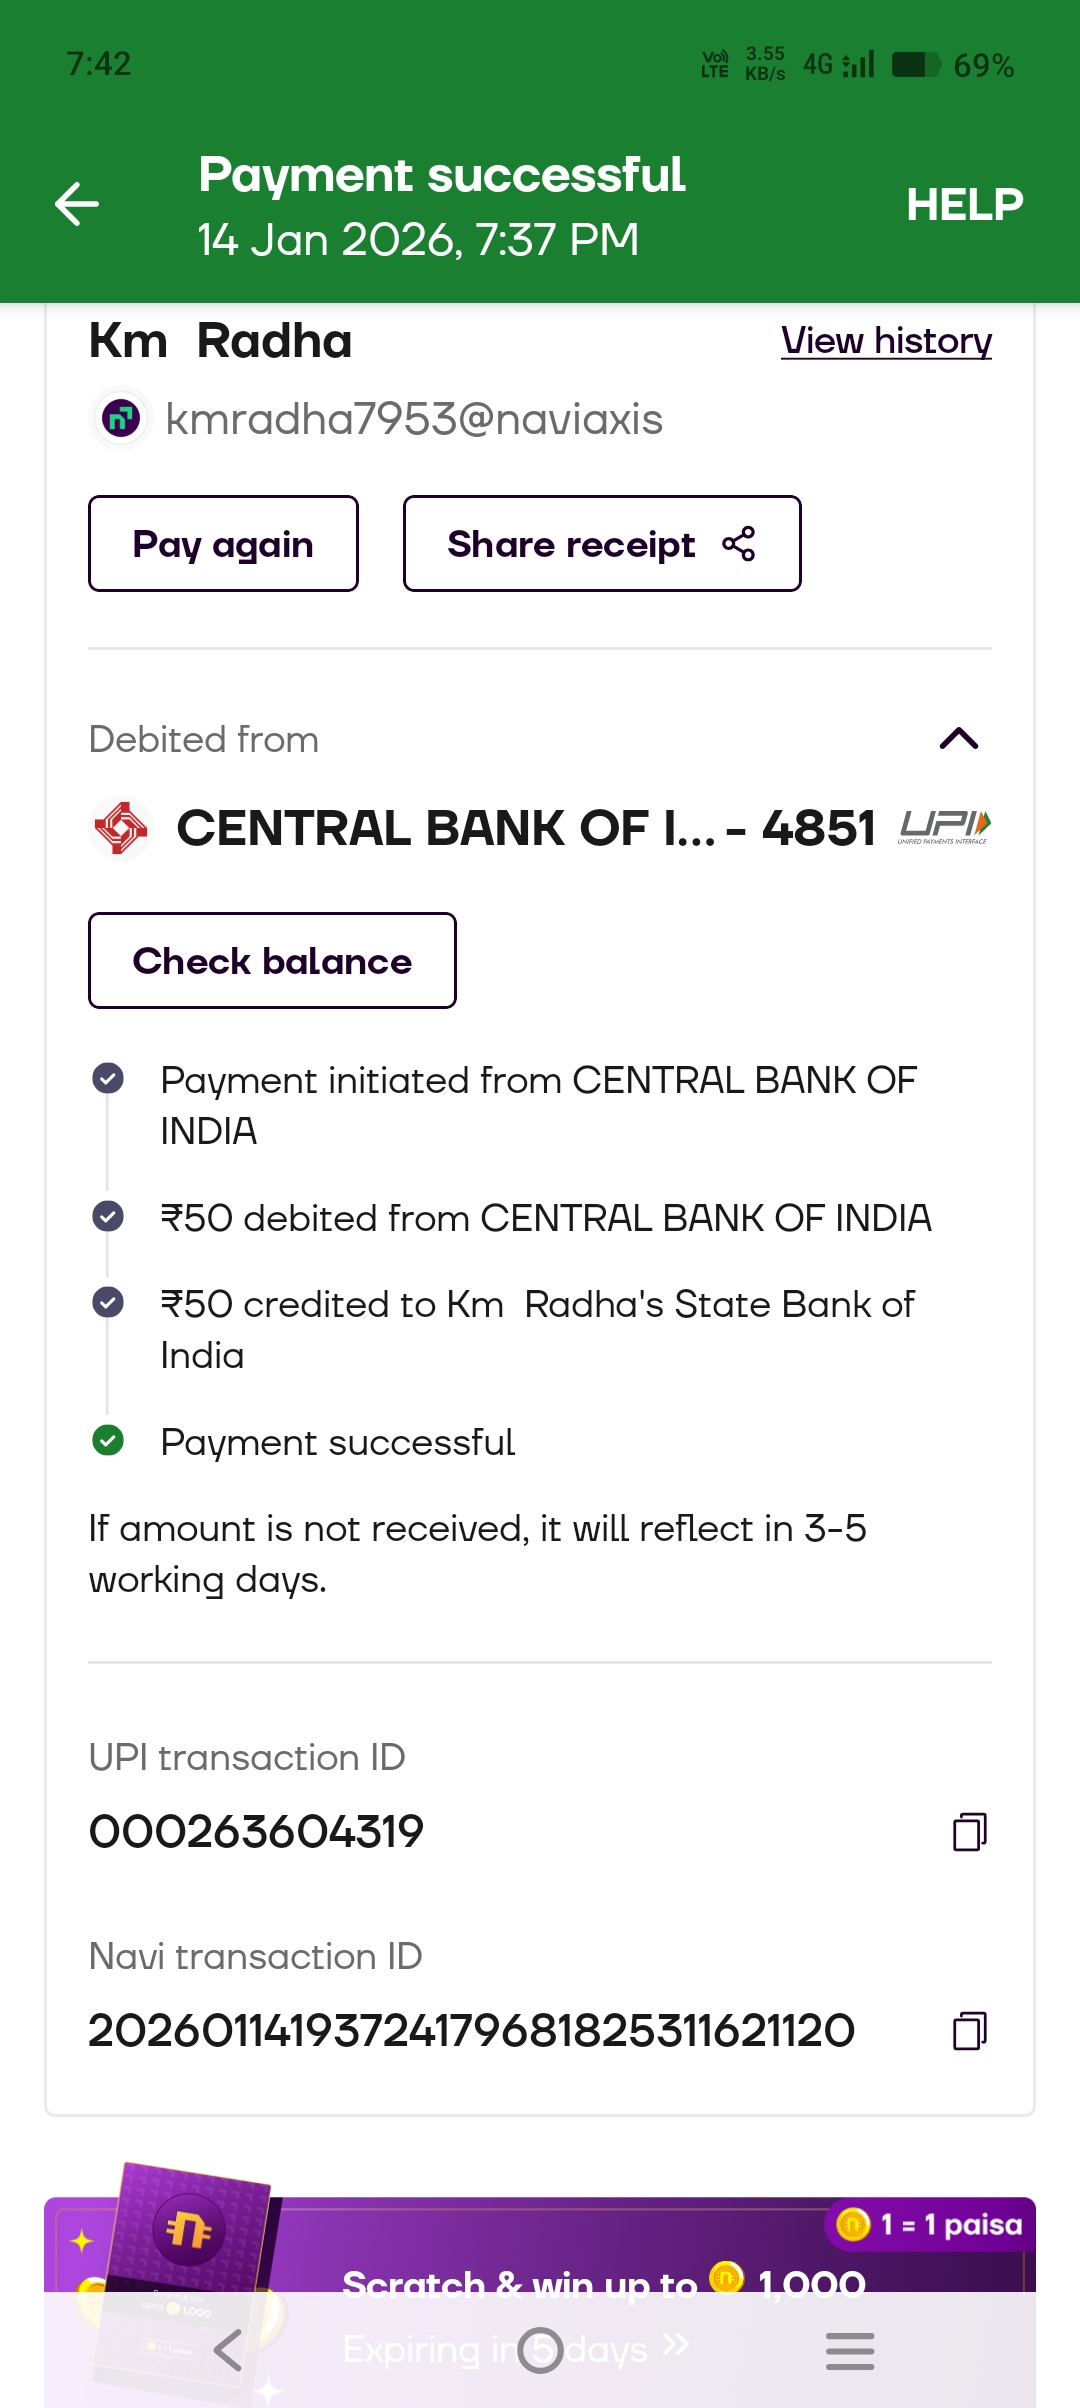Tap the UPI transaction ID number 000263604319
The width and height of the screenshot is (1080, 2408).
click(256, 1832)
